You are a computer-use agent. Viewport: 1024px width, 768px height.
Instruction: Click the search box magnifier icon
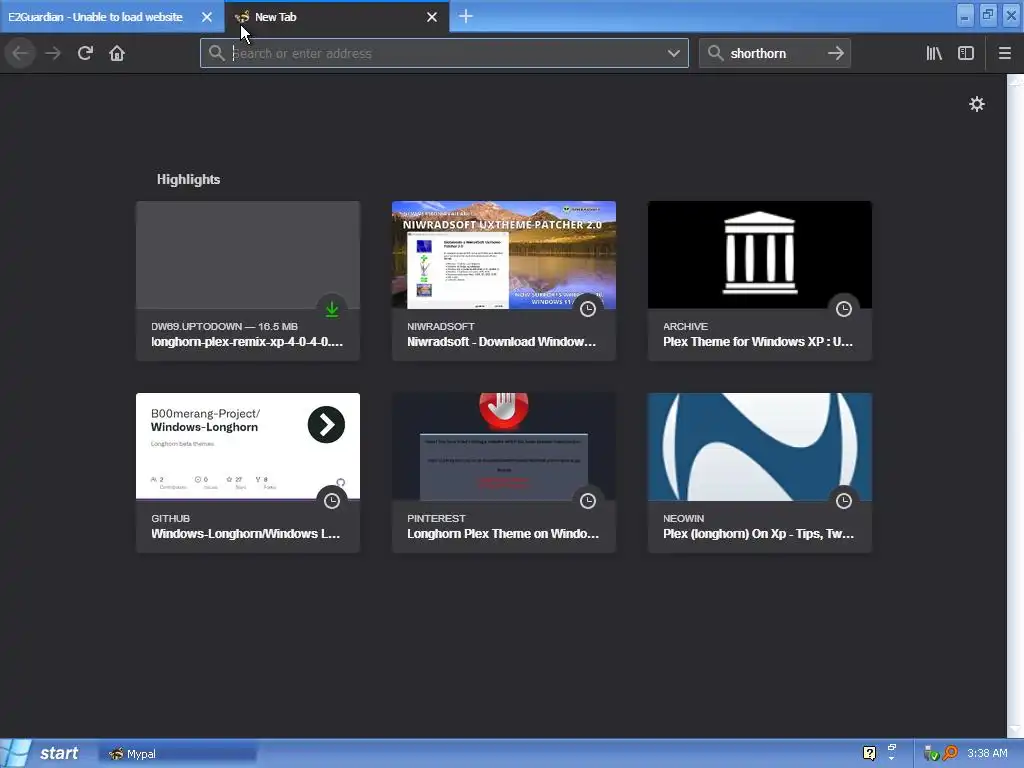tap(715, 53)
